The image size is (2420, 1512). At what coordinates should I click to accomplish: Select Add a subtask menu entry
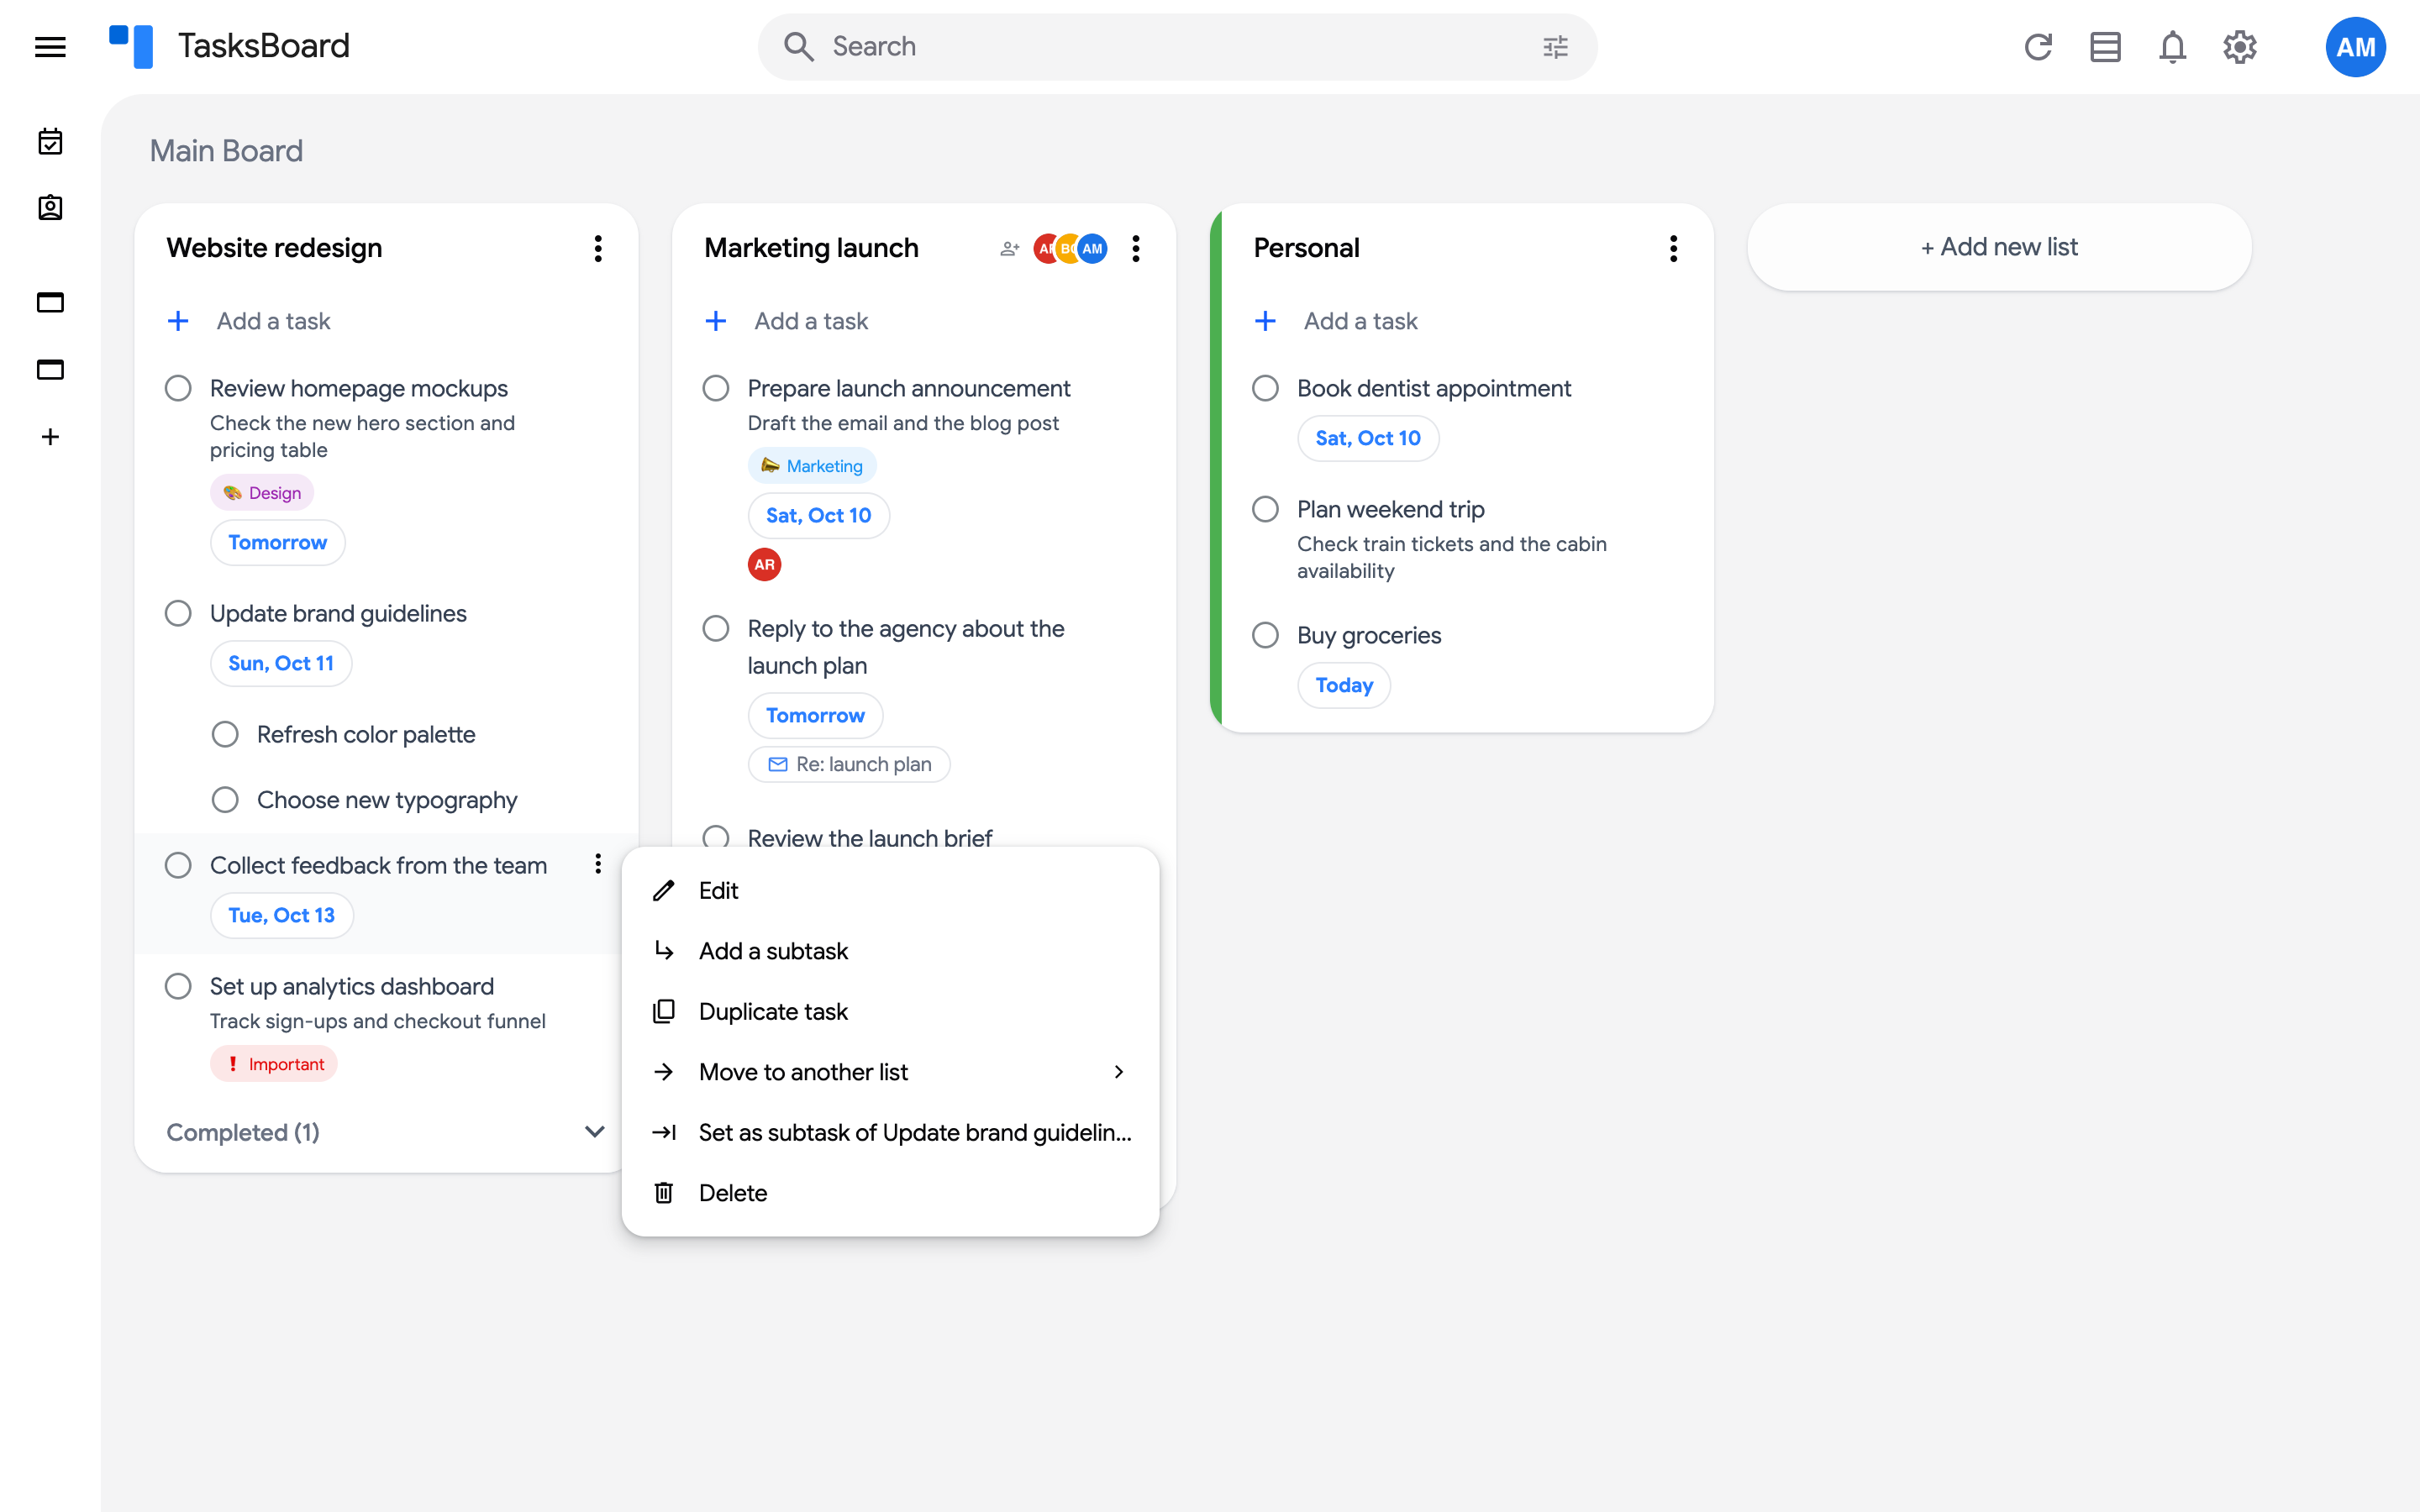890,951
